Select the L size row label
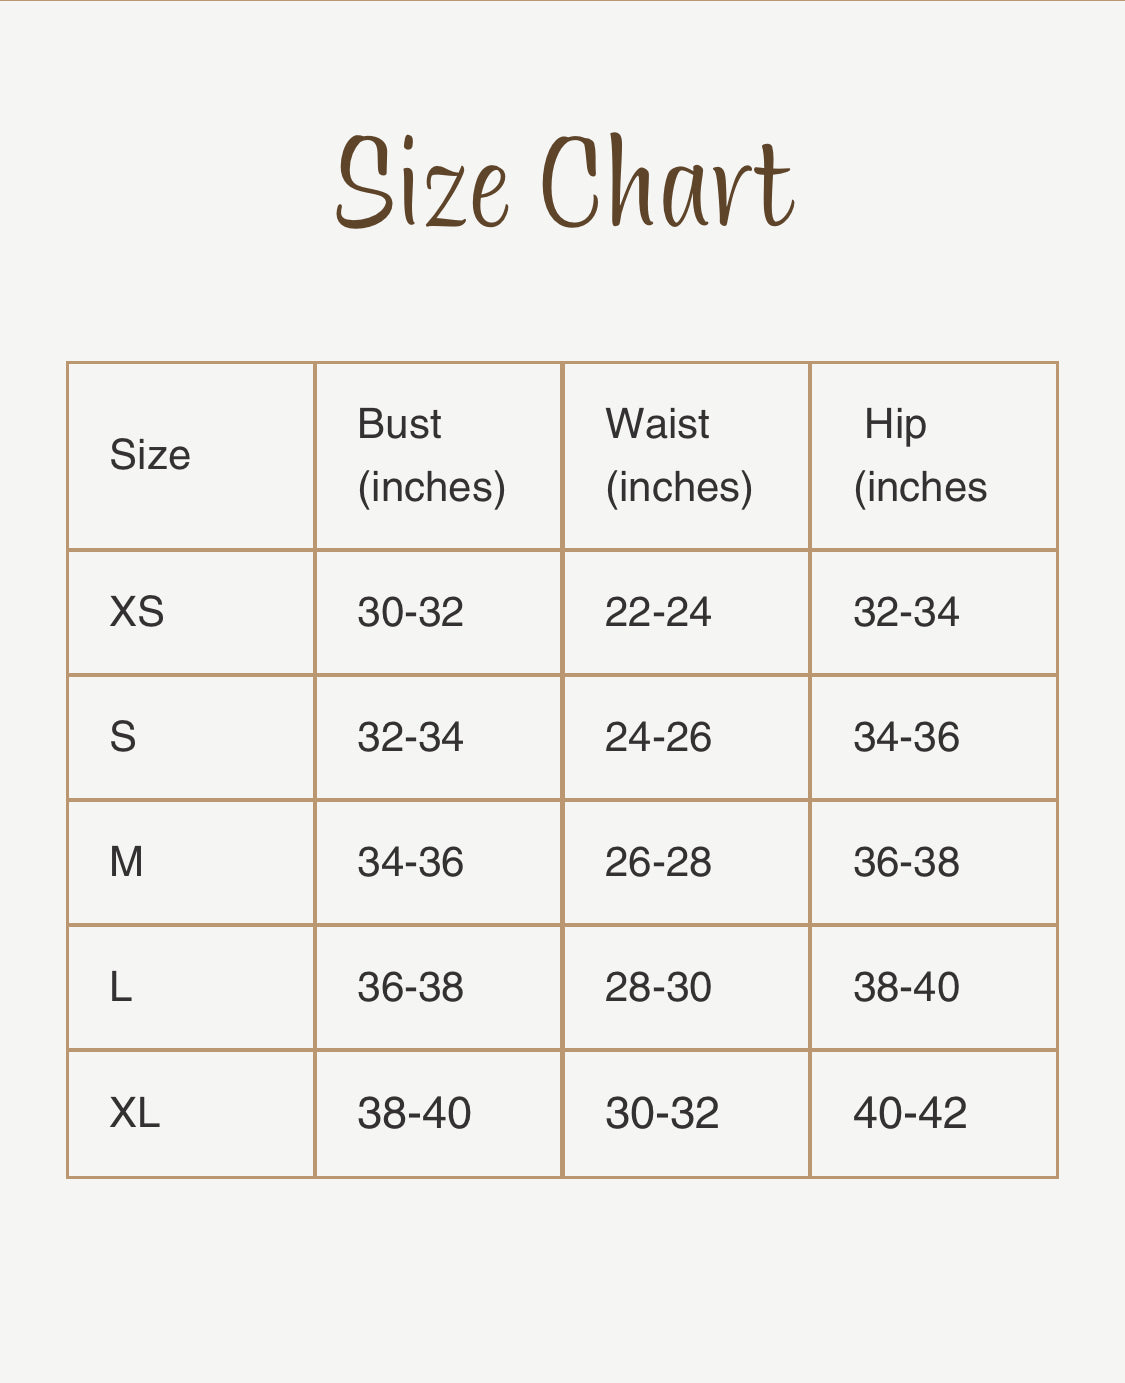The image size is (1125, 1383). (121, 987)
